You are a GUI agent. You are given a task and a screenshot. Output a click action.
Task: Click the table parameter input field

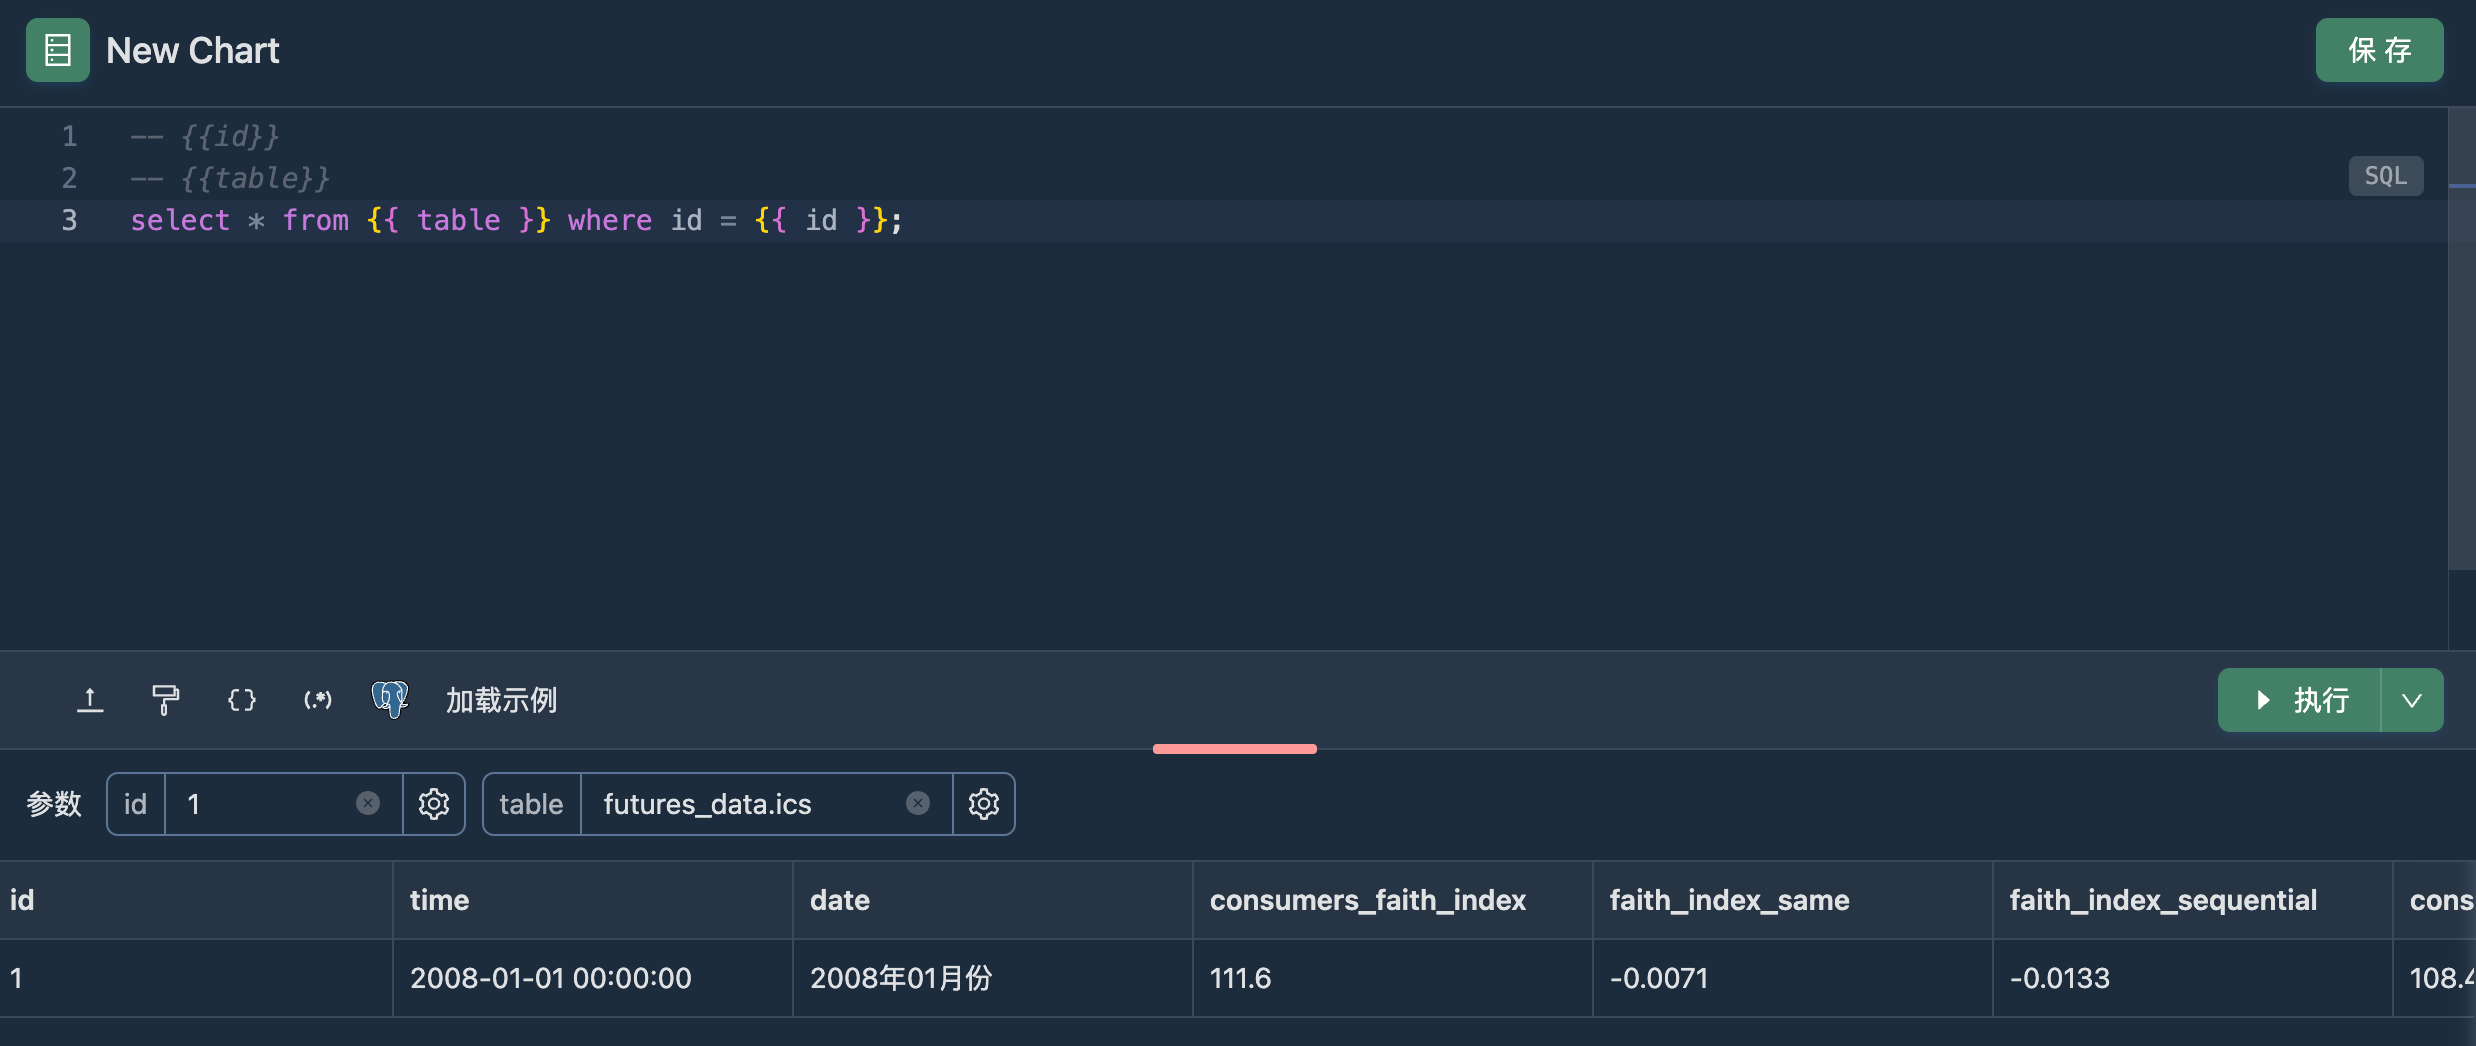766,804
